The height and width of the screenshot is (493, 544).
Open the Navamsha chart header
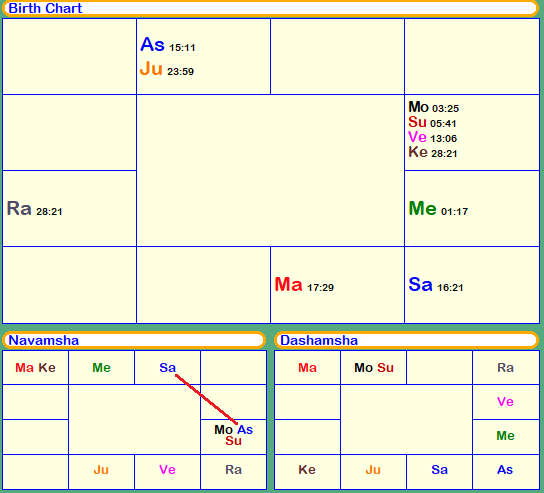click(x=134, y=340)
